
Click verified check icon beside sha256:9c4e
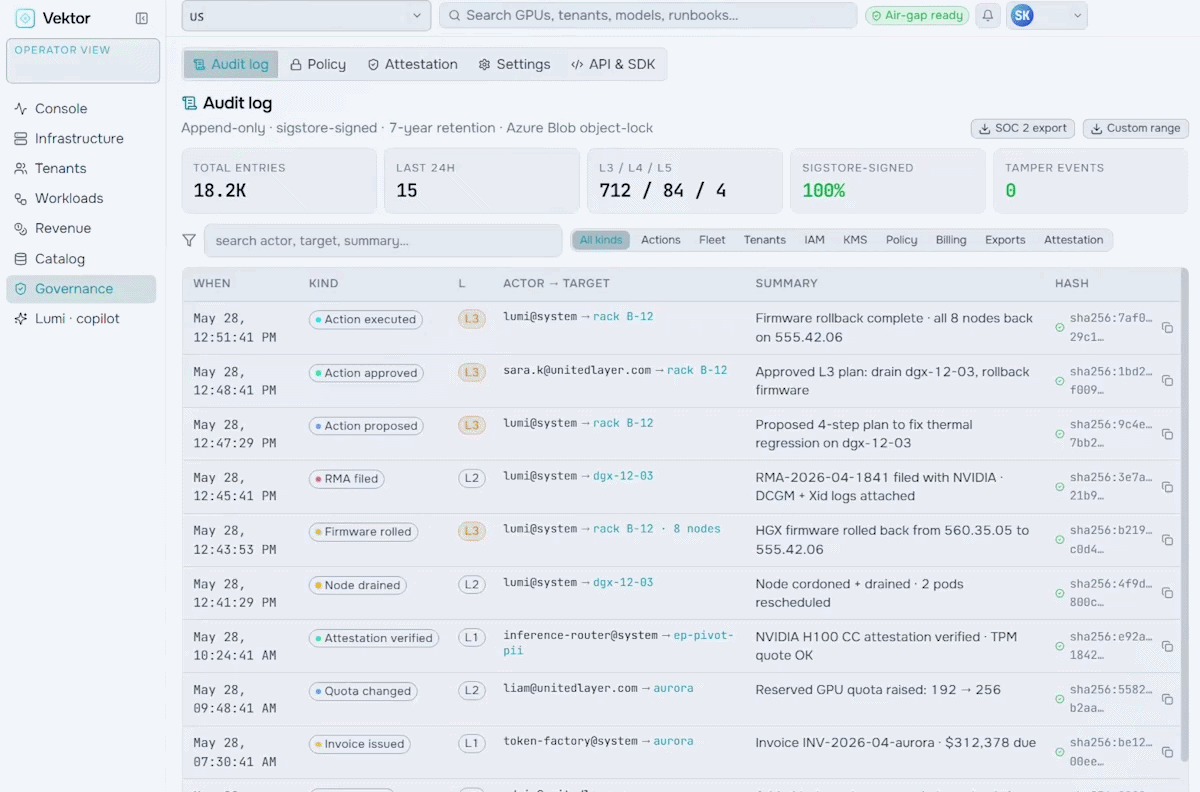[x=1060, y=434]
